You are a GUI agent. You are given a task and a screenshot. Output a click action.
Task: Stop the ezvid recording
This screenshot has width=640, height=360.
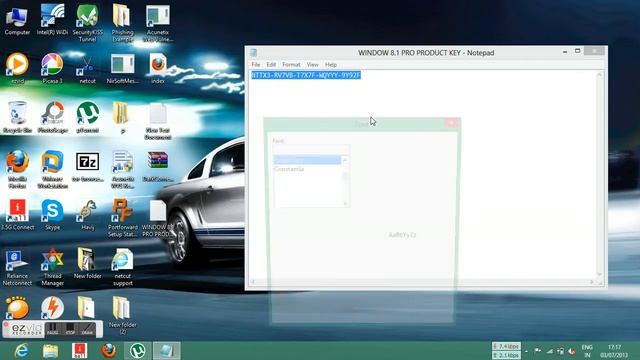tap(70, 329)
